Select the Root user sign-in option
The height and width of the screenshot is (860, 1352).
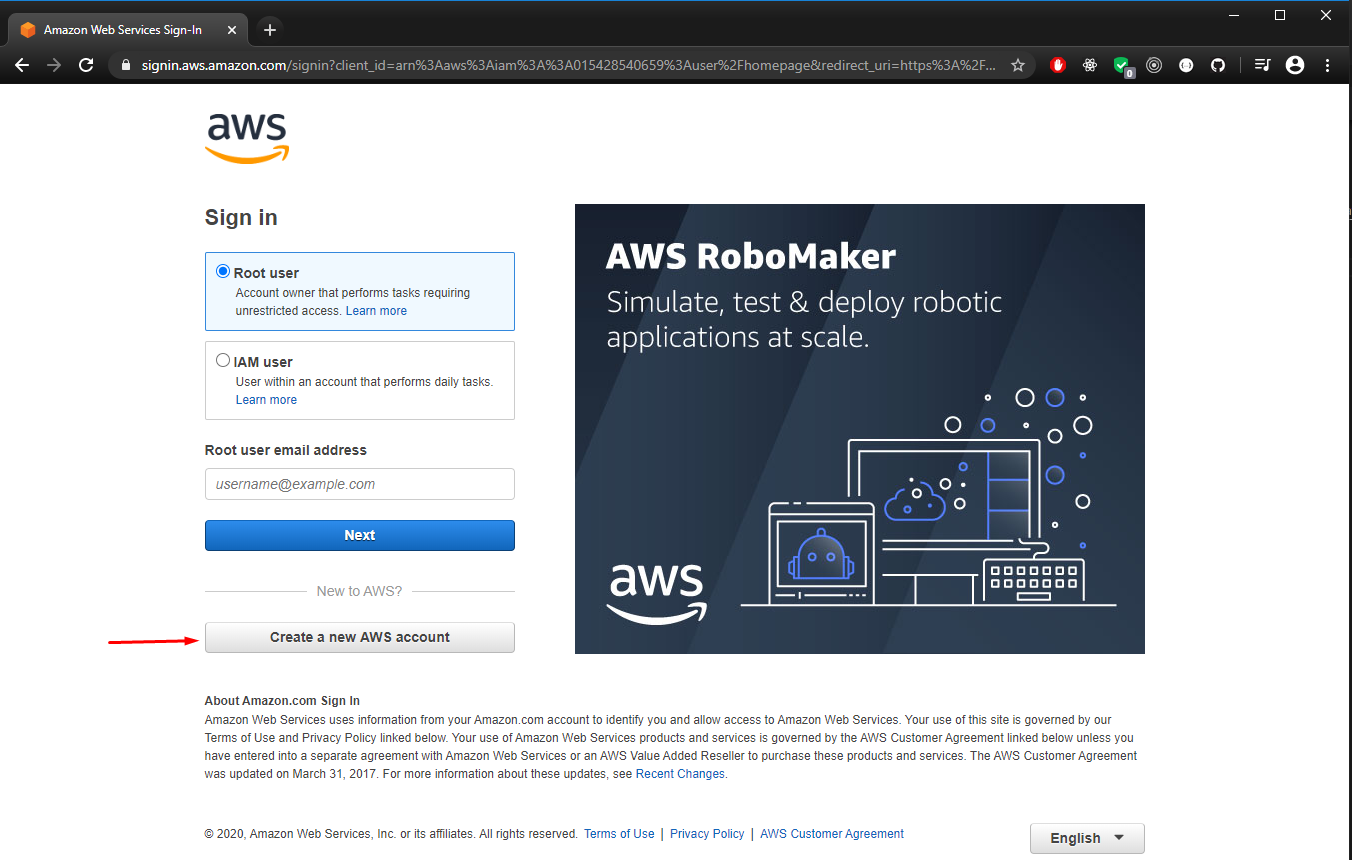click(222, 270)
